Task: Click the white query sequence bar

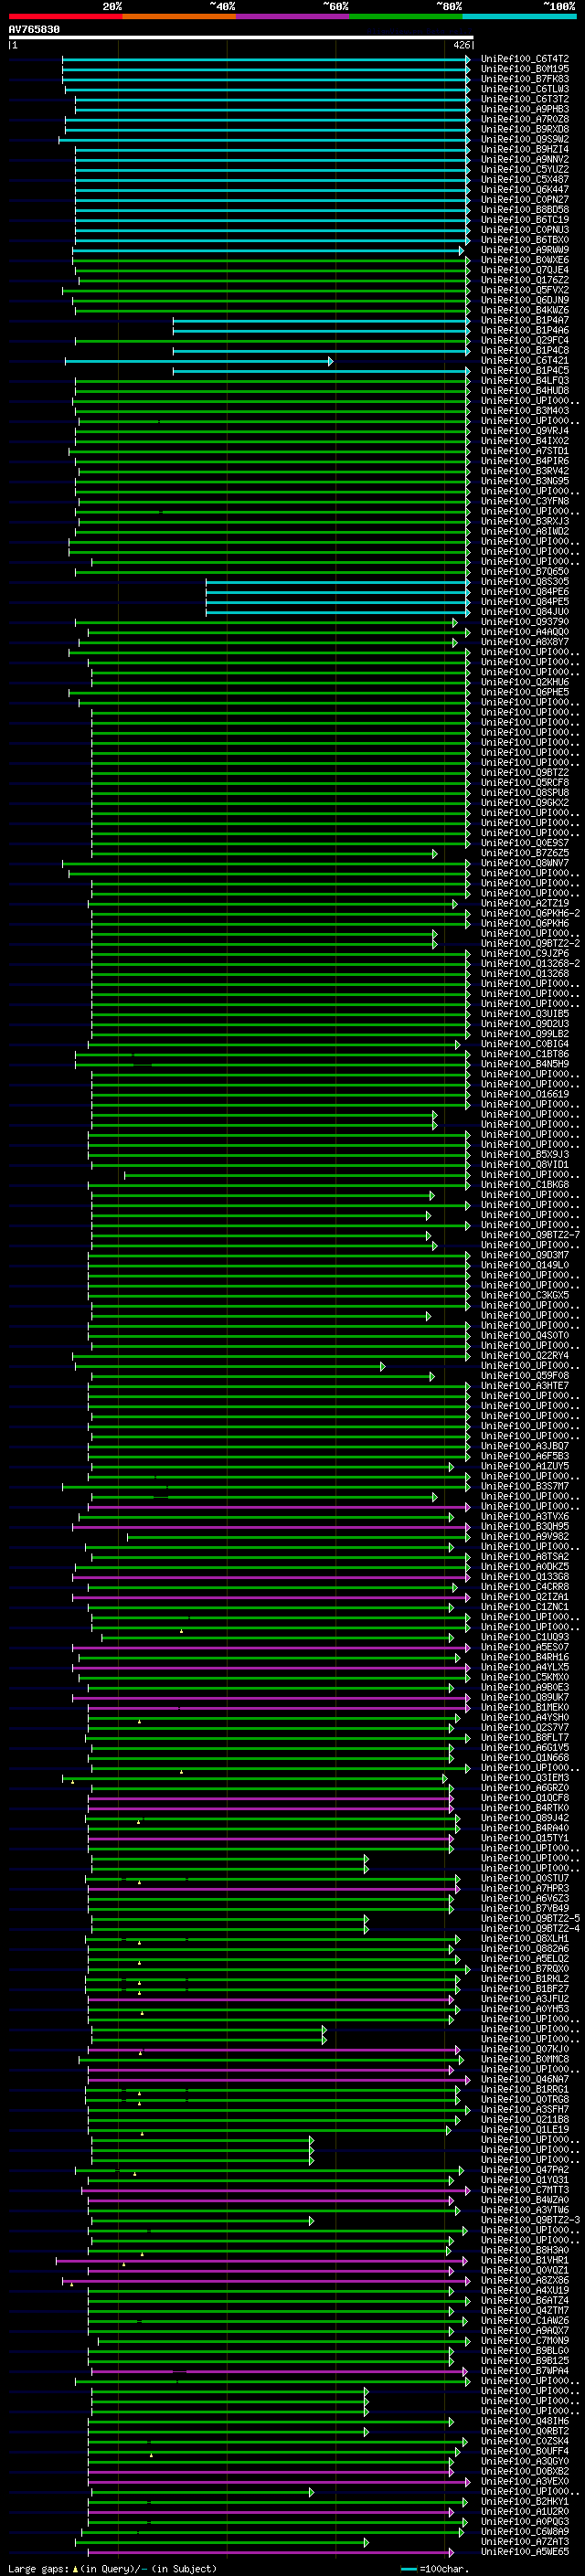Action: pyautogui.click(x=241, y=38)
